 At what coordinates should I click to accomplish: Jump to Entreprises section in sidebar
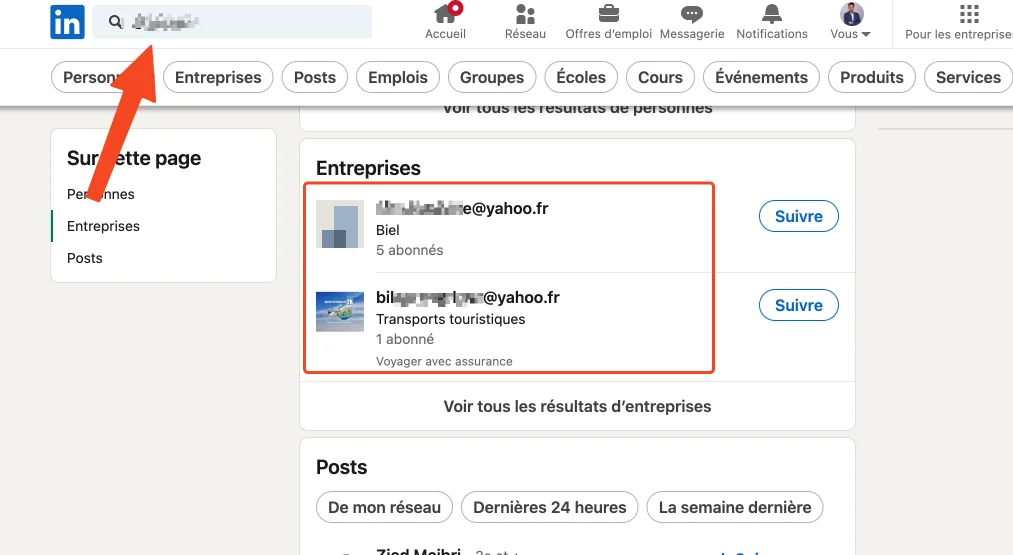103,226
